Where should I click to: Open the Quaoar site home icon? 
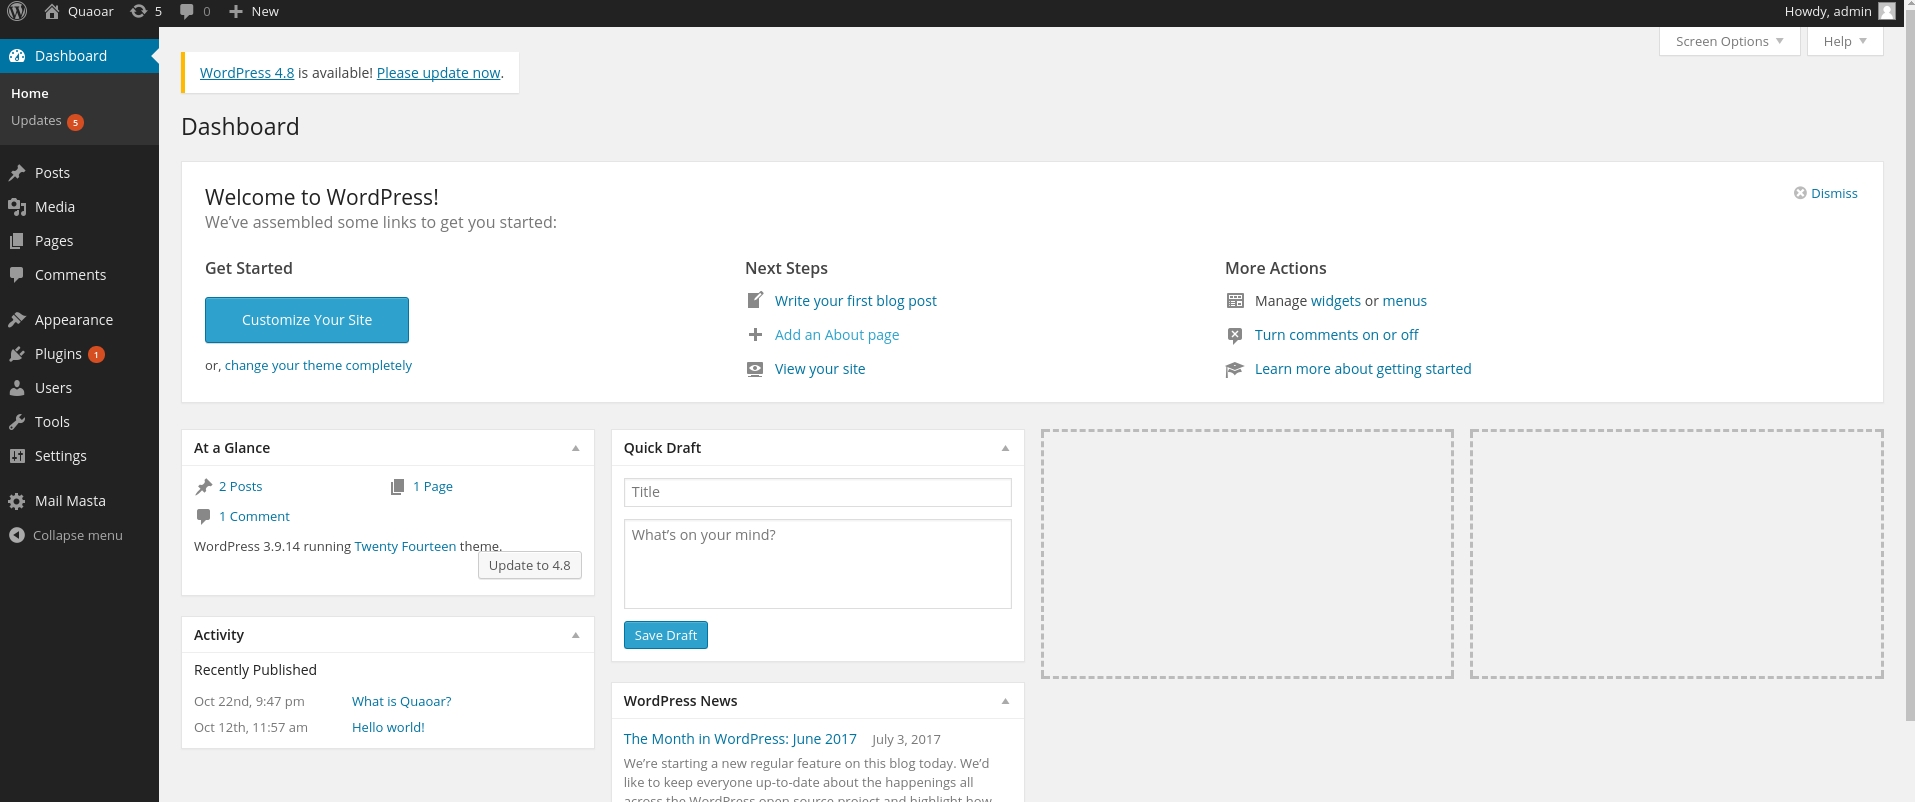tap(52, 12)
